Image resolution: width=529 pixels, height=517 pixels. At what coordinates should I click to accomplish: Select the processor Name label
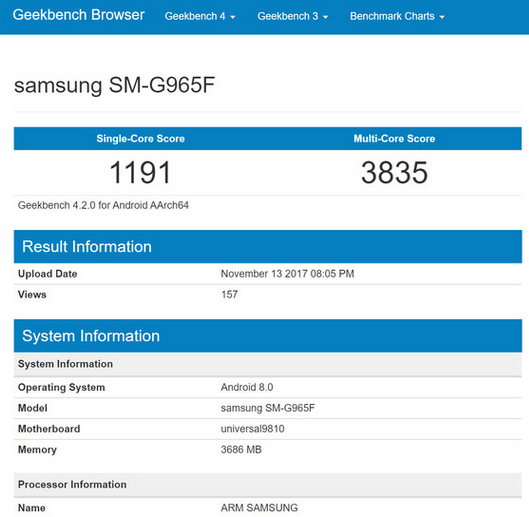point(32,508)
